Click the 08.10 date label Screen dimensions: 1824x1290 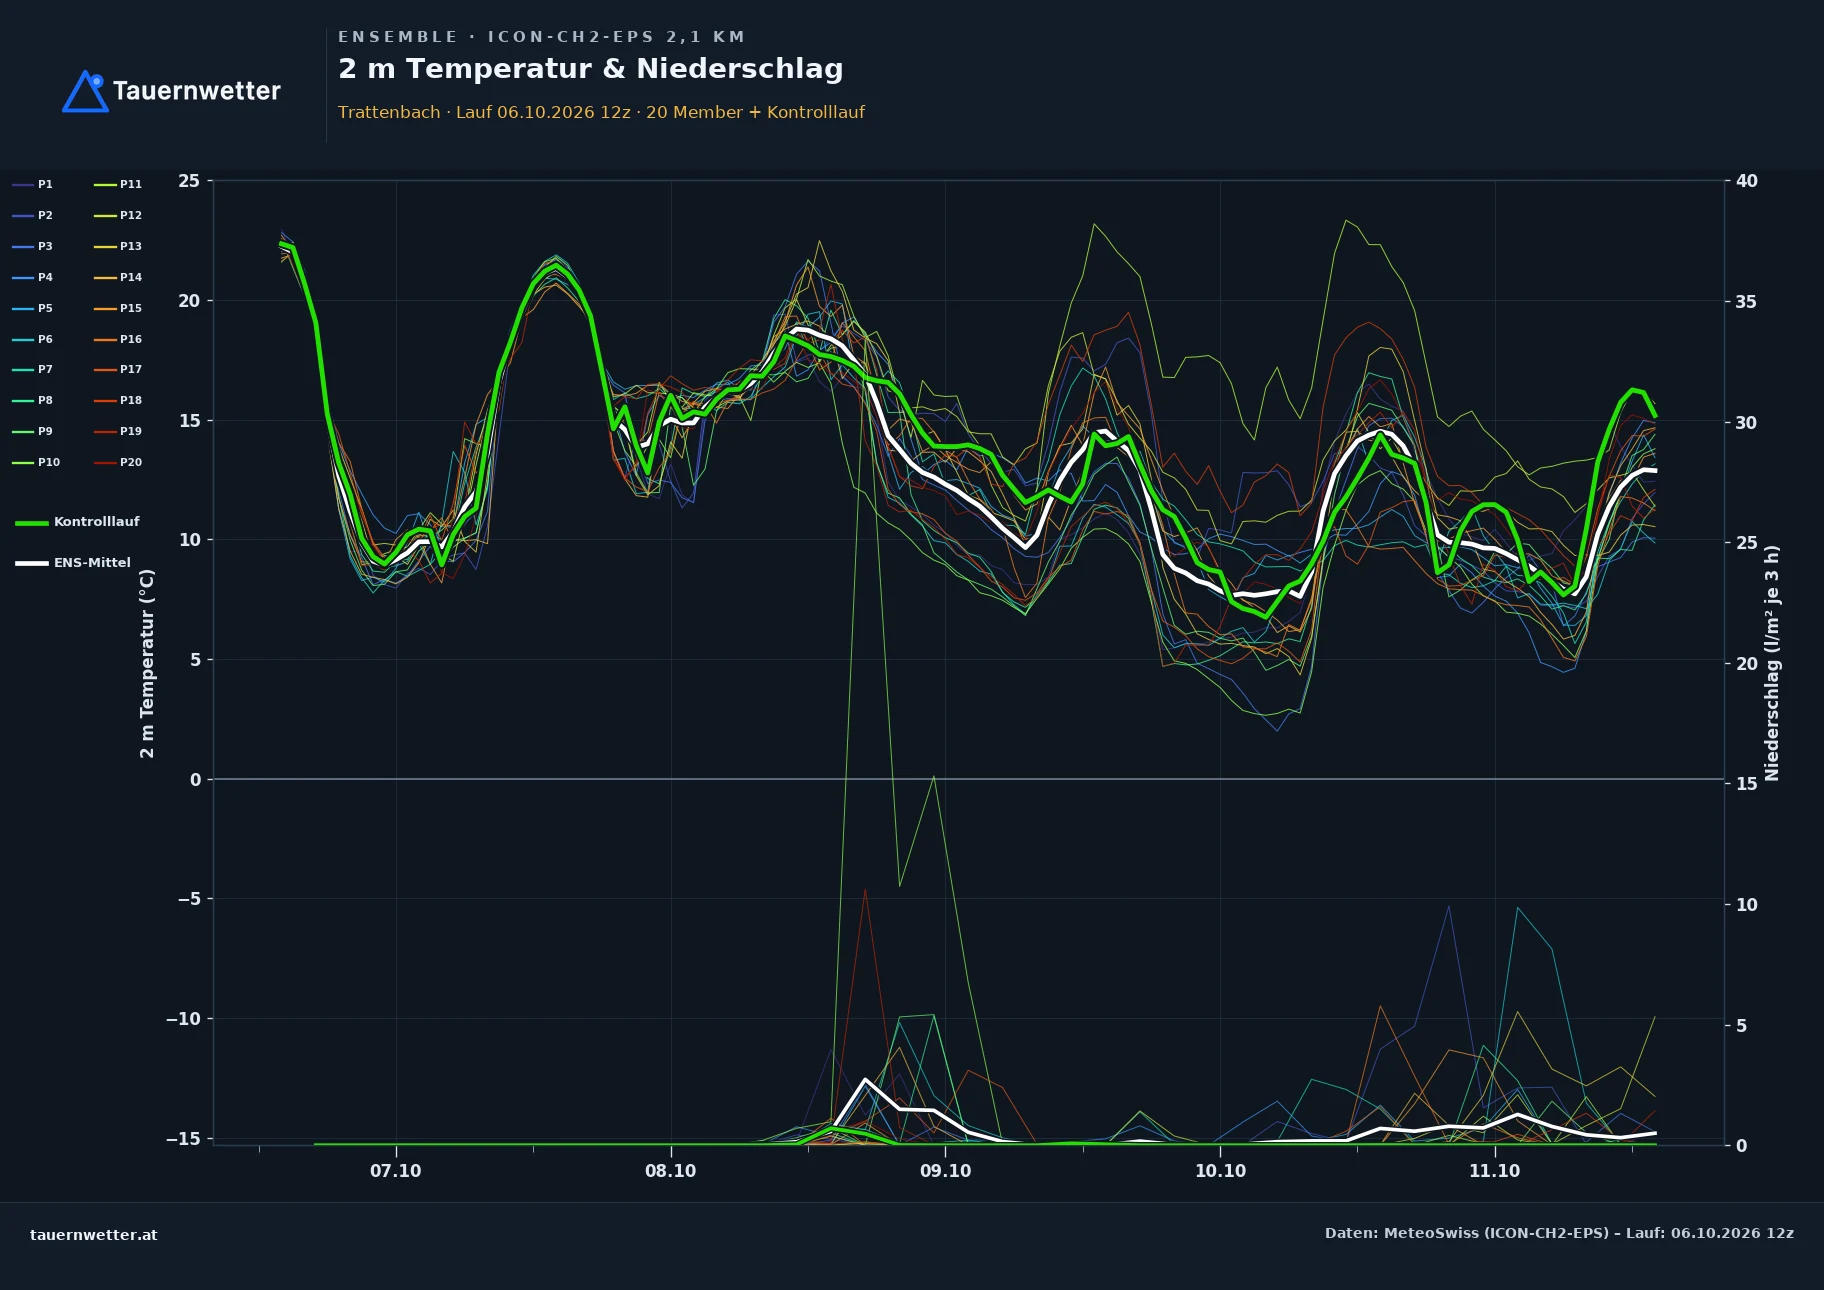coord(670,1171)
